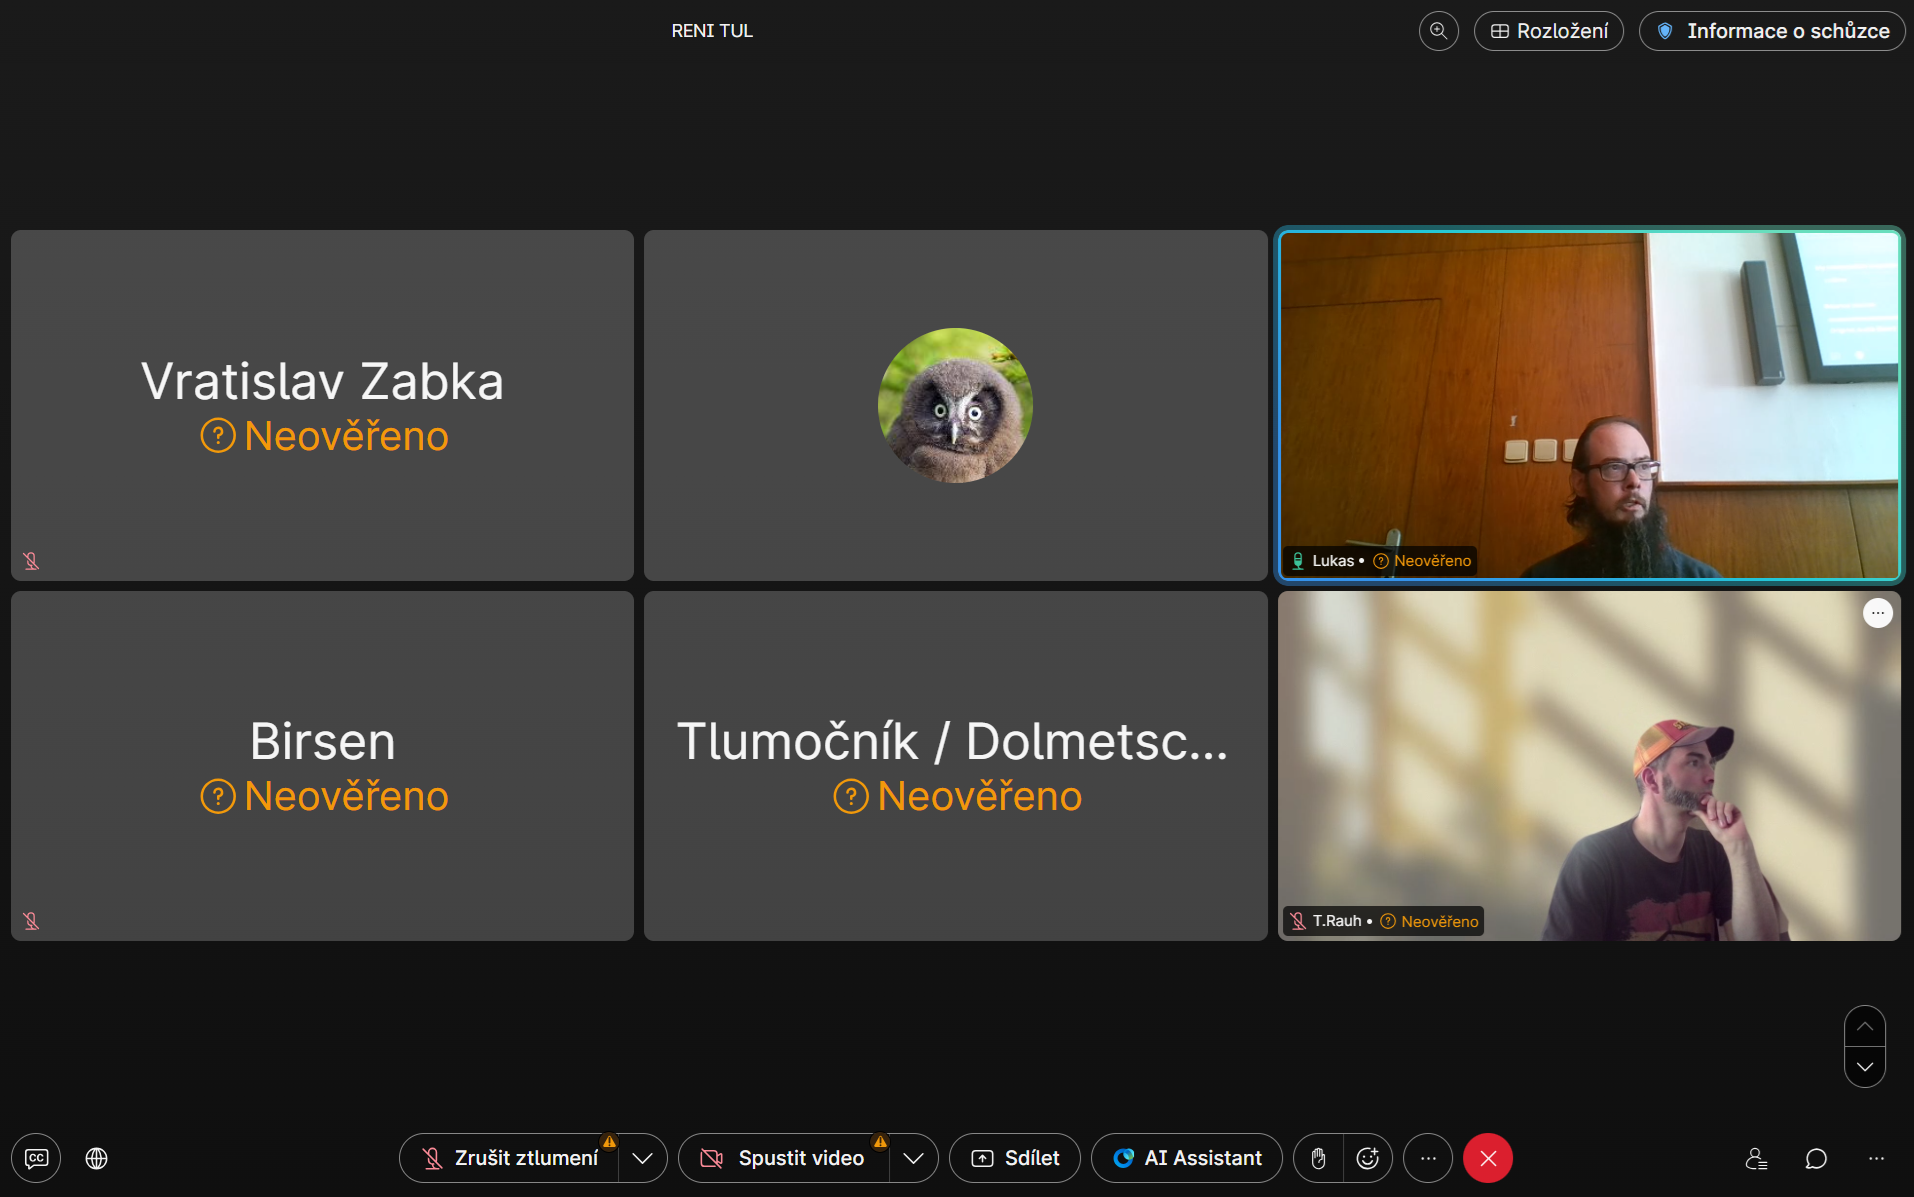Start camera with Spustit video

tap(785, 1158)
